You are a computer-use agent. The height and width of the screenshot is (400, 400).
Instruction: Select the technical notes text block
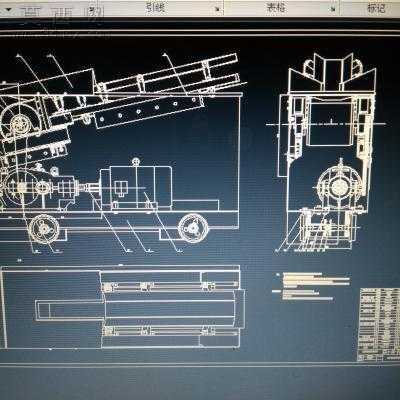(312, 286)
